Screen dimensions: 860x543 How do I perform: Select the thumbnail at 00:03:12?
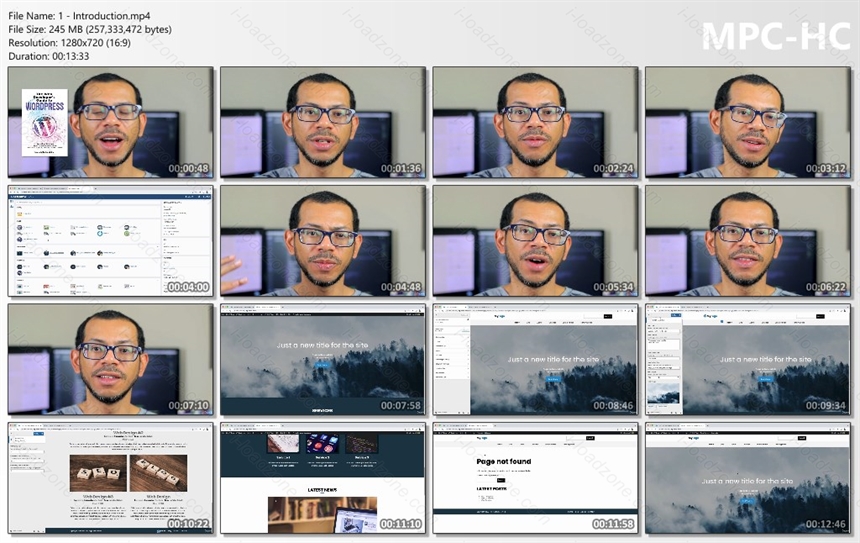tap(748, 122)
